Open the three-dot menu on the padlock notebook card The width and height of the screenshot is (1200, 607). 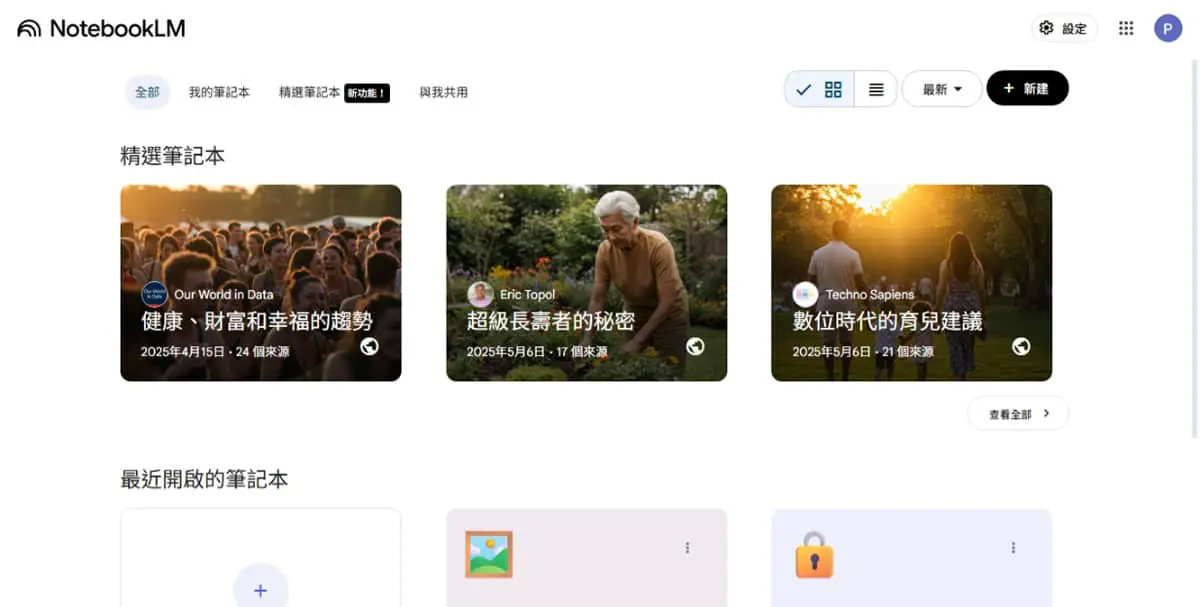(x=1013, y=547)
